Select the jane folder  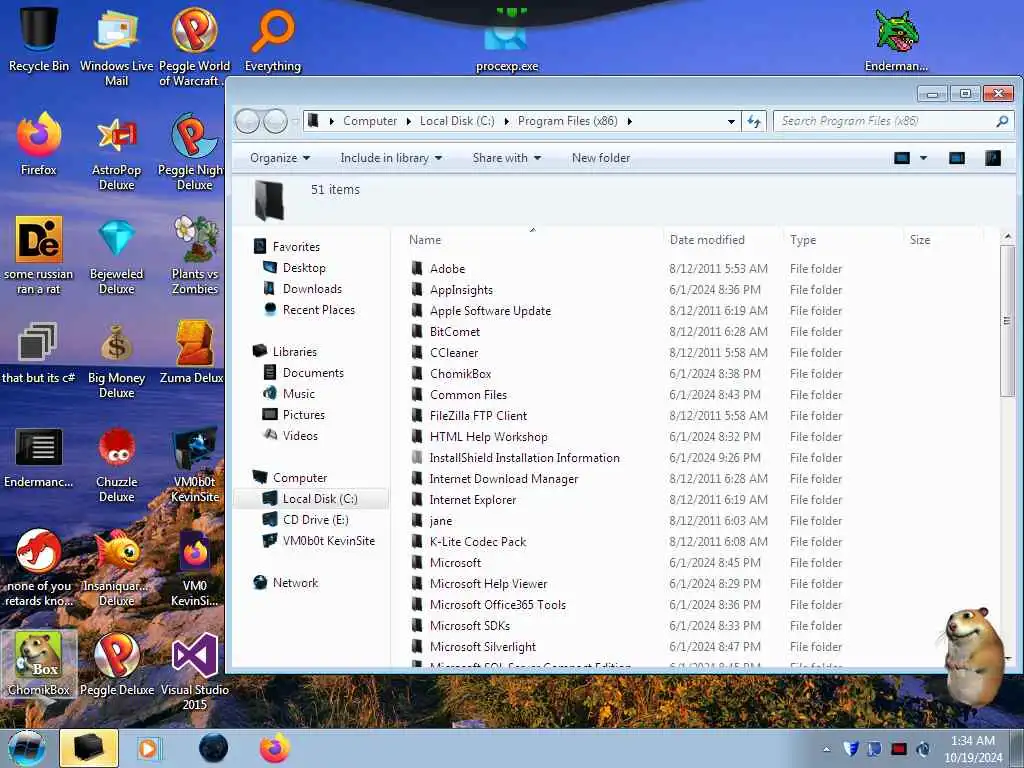click(x=441, y=520)
